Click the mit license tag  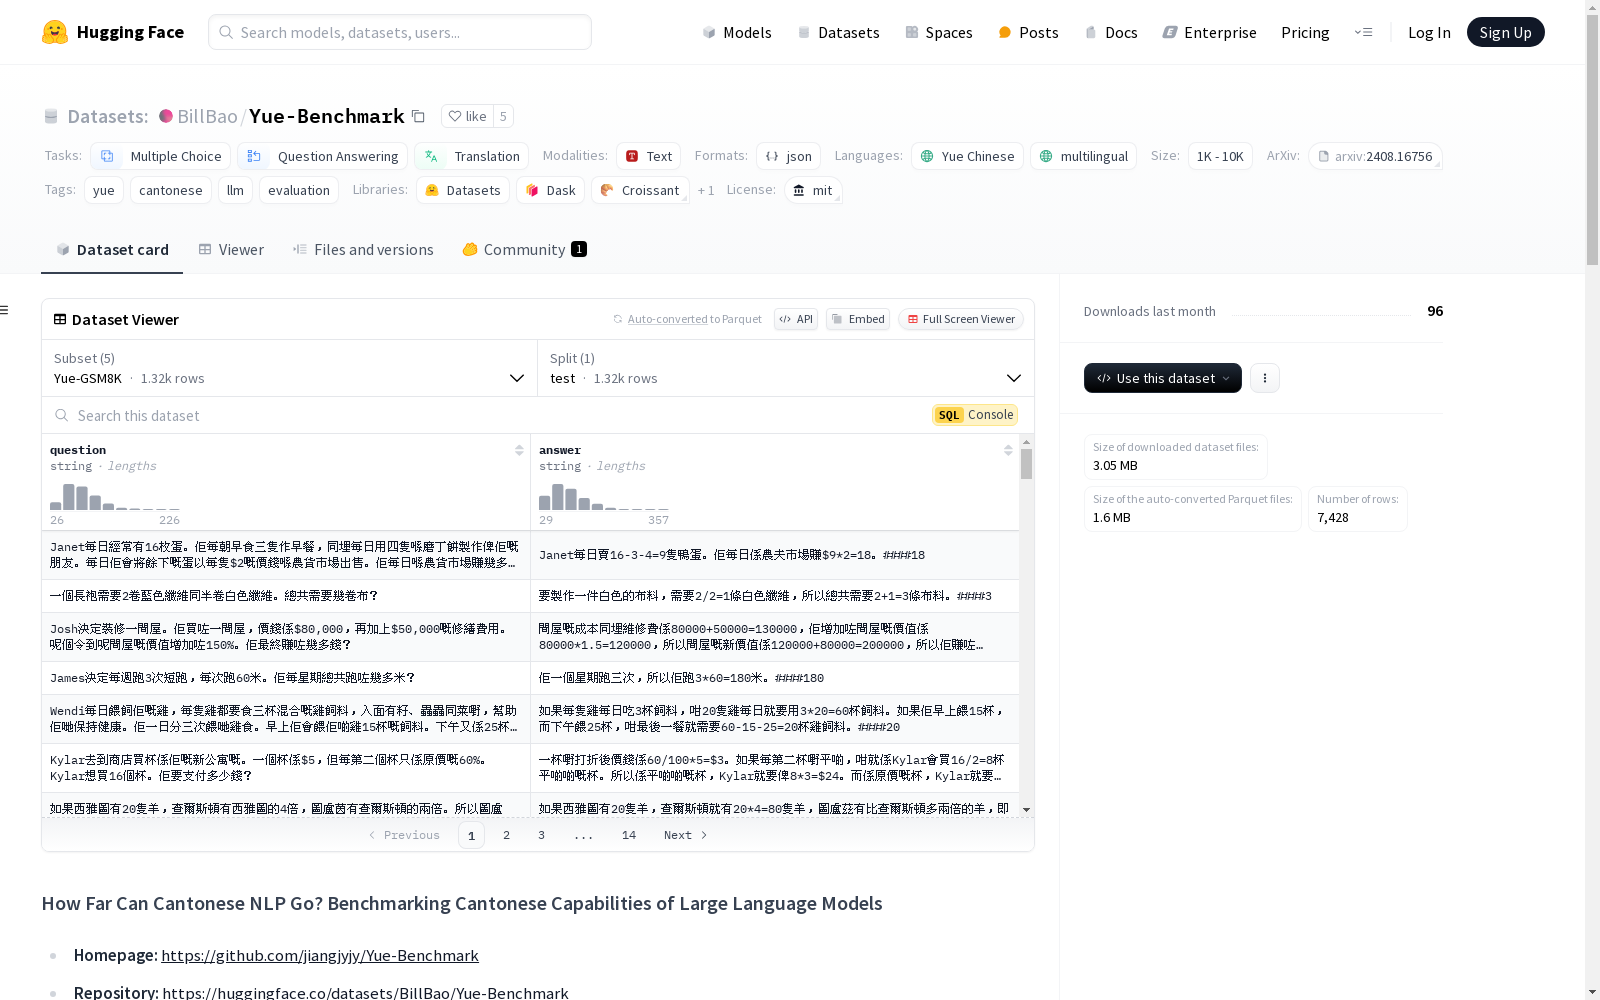[x=813, y=190]
